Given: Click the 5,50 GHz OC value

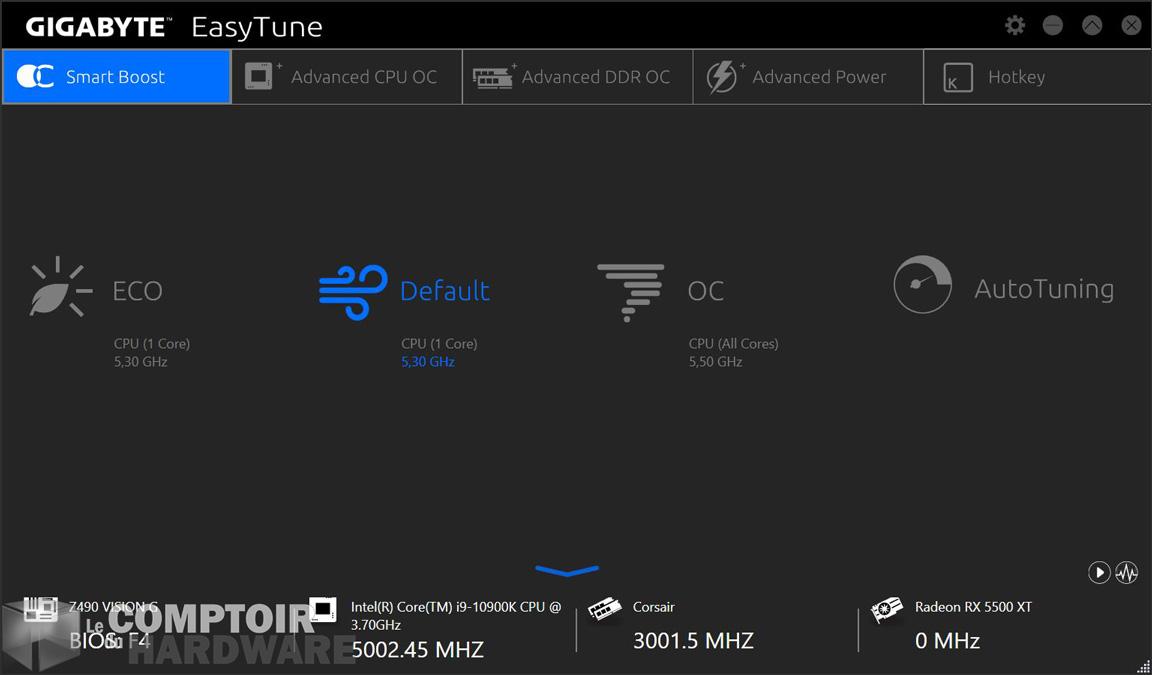Looking at the screenshot, I should pyautogui.click(x=715, y=361).
